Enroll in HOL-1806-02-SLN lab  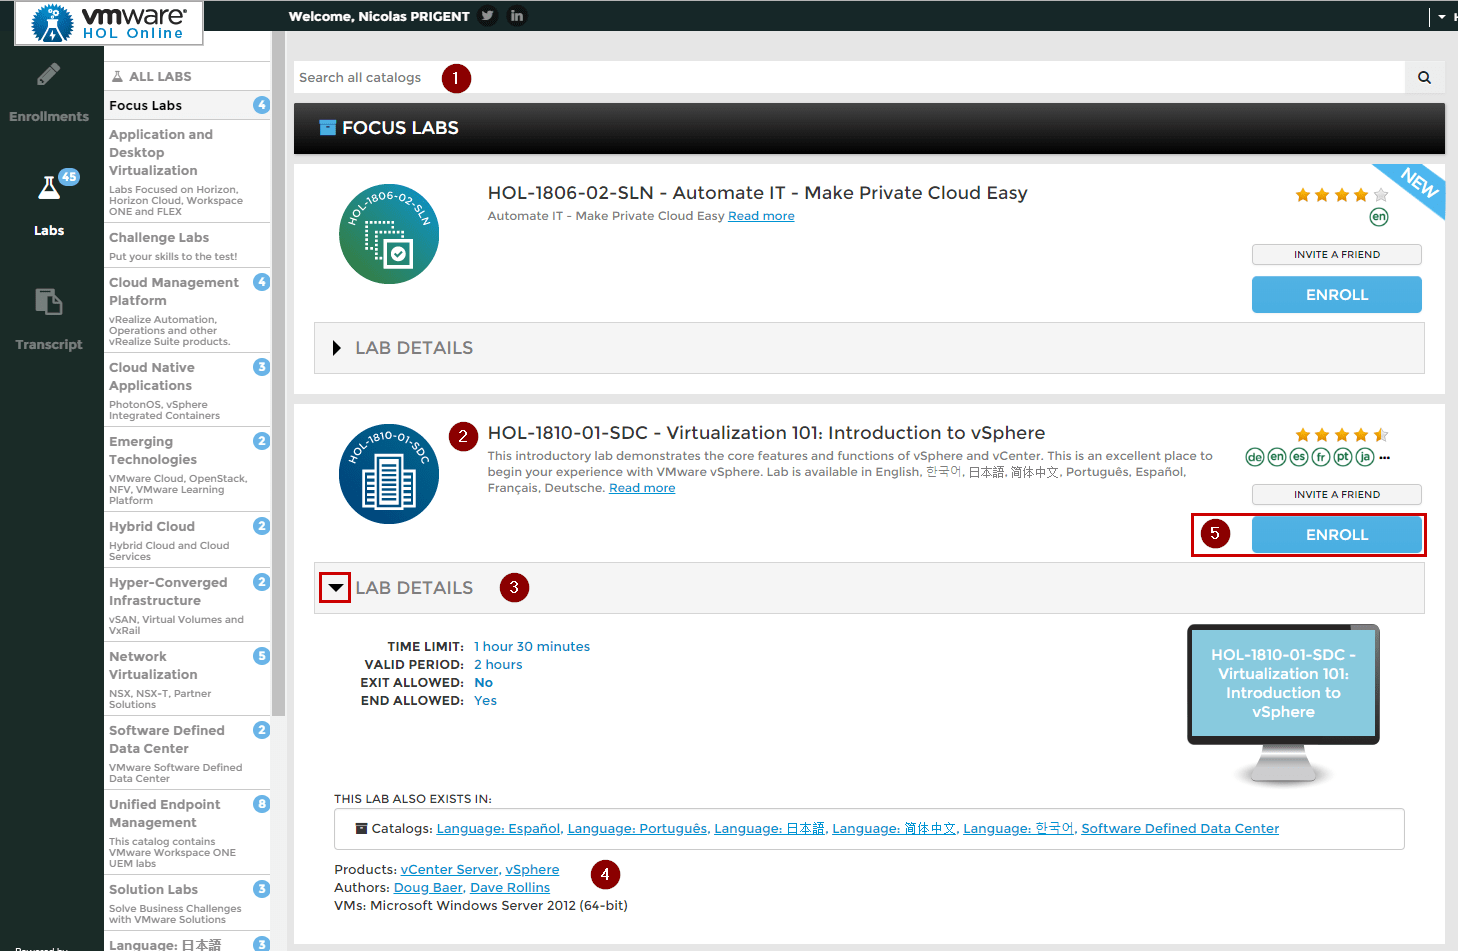click(x=1337, y=295)
